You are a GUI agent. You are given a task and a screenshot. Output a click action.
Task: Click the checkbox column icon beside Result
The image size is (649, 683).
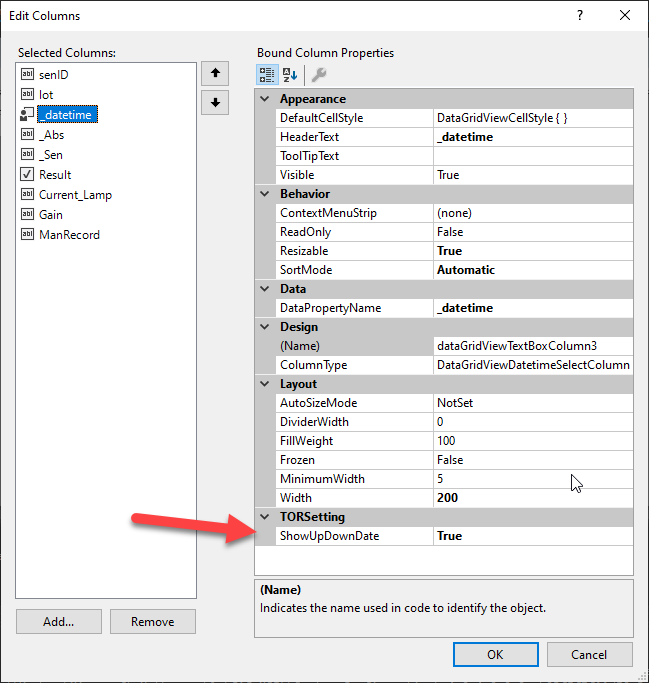tap(27, 174)
